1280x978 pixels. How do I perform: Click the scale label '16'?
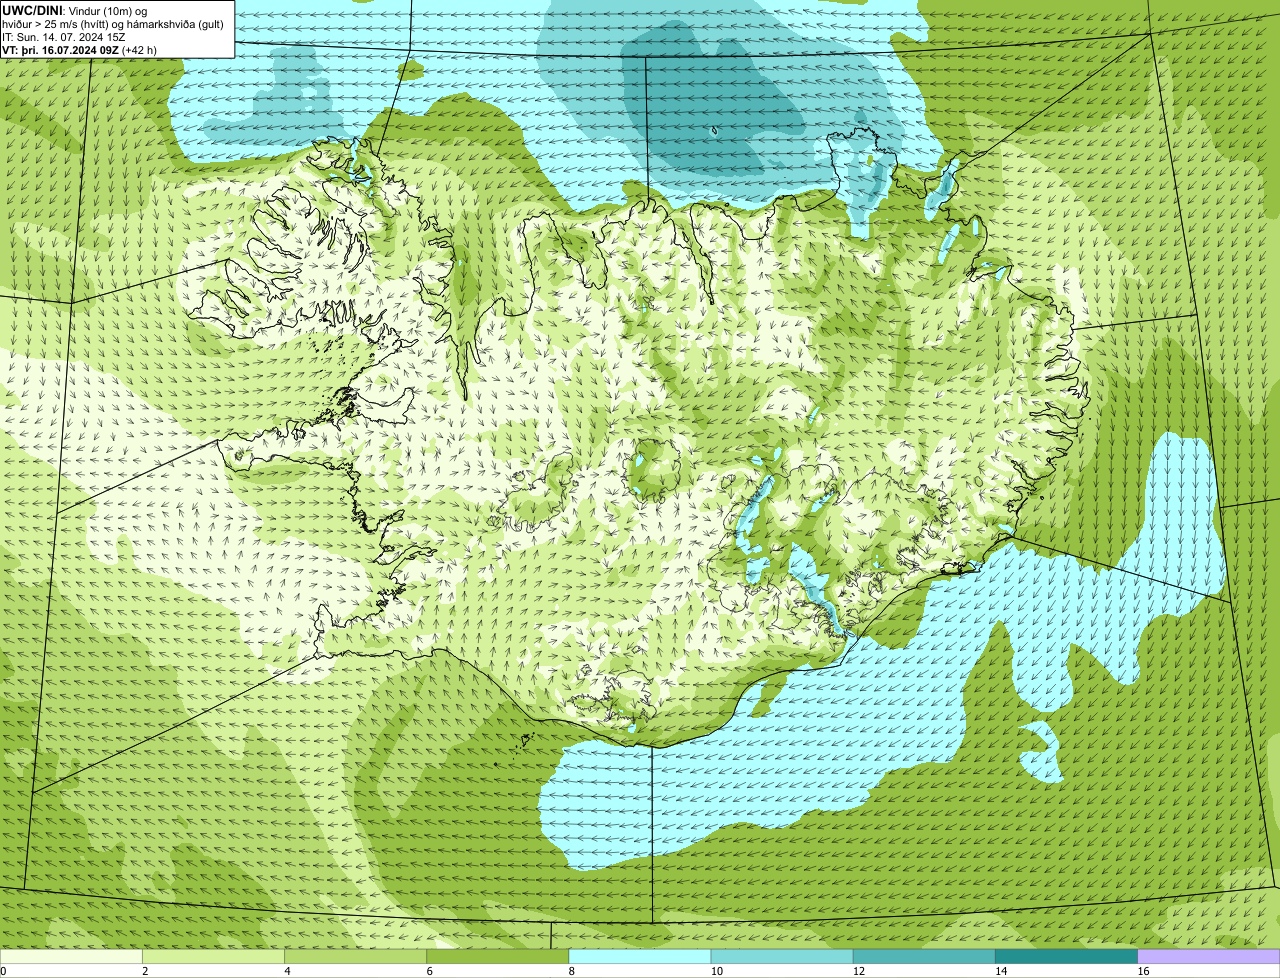1144,971
